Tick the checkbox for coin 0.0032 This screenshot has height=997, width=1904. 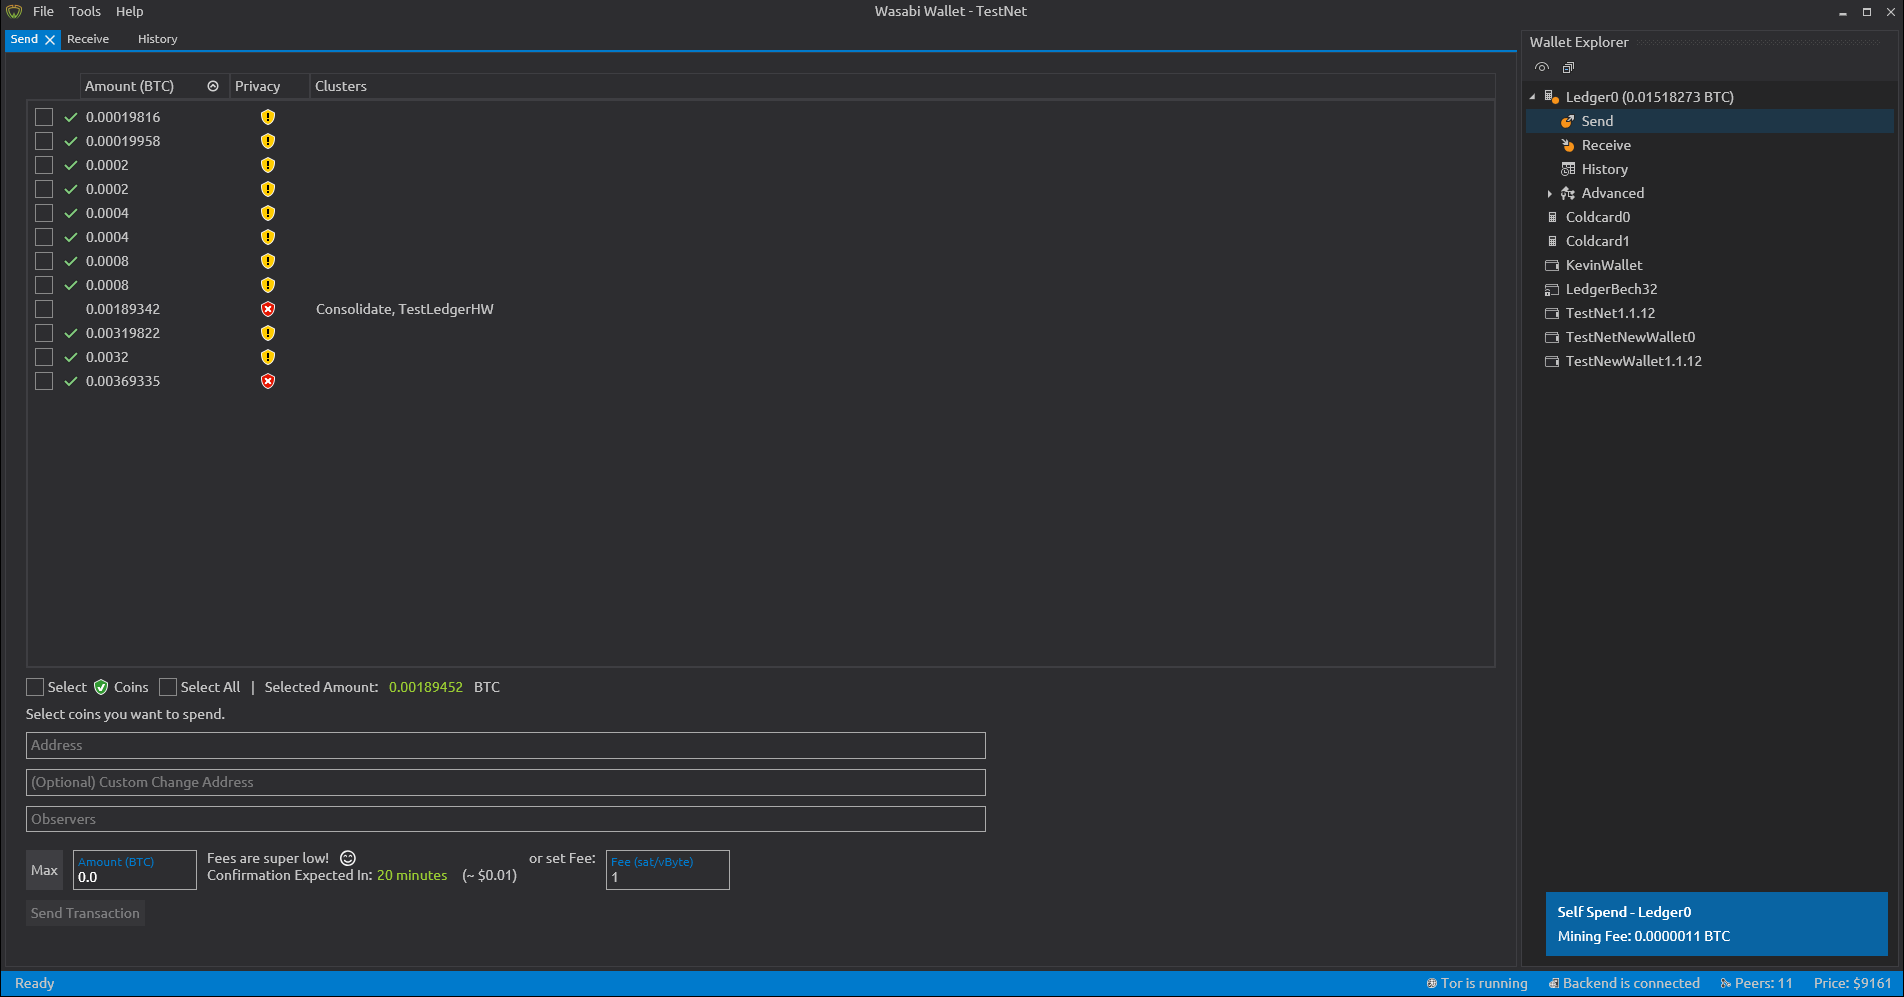pyautogui.click(x=44, y=357)
